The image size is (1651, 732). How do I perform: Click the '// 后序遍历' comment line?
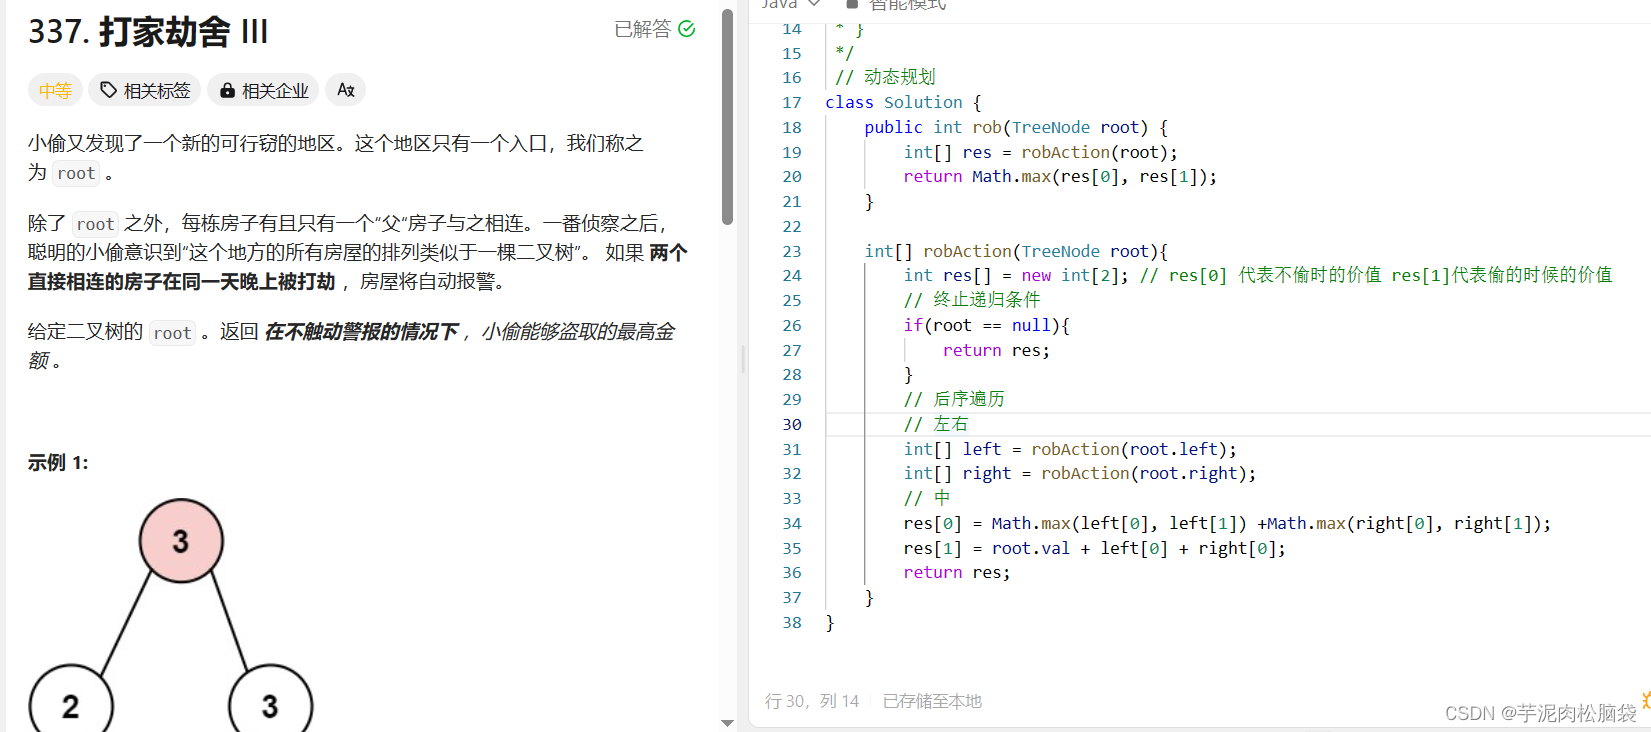[954, 399]
